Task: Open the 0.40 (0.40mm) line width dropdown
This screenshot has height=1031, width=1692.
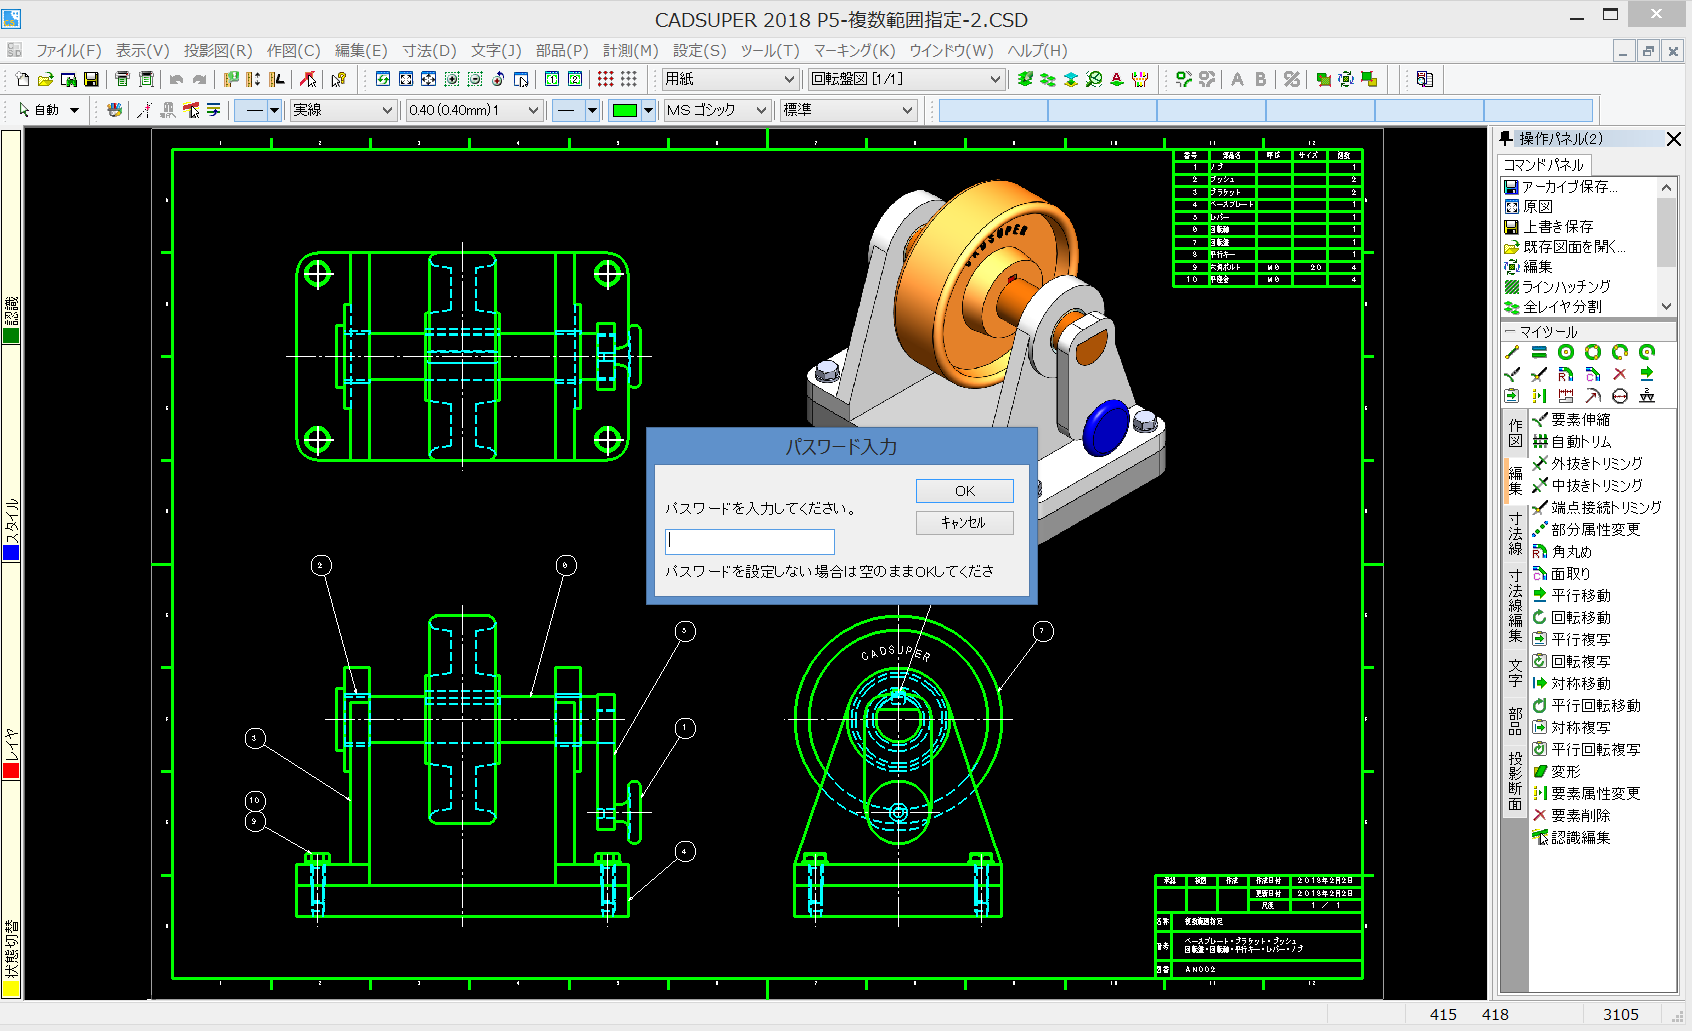Action: click(x=474, y=110)
